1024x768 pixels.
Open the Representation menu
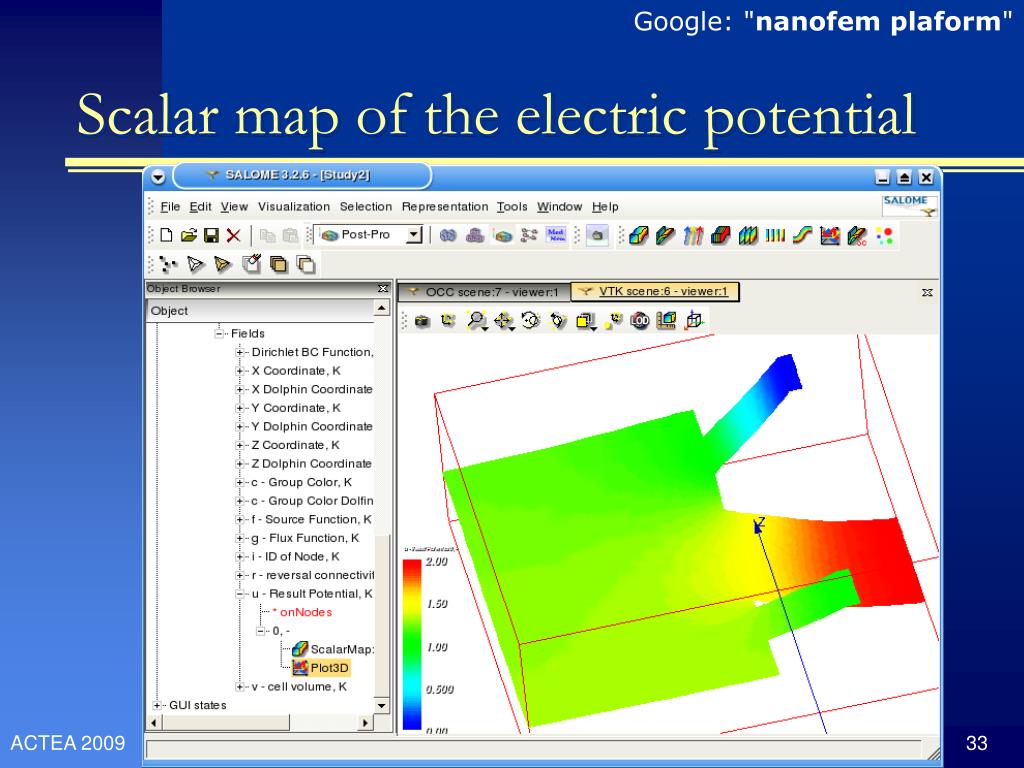pos(445,207)
